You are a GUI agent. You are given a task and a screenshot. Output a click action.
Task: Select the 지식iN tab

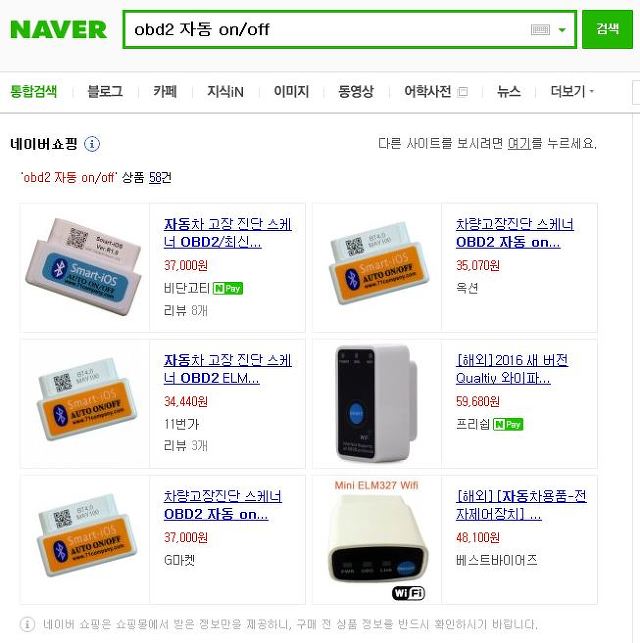click(x=225, y=91)
